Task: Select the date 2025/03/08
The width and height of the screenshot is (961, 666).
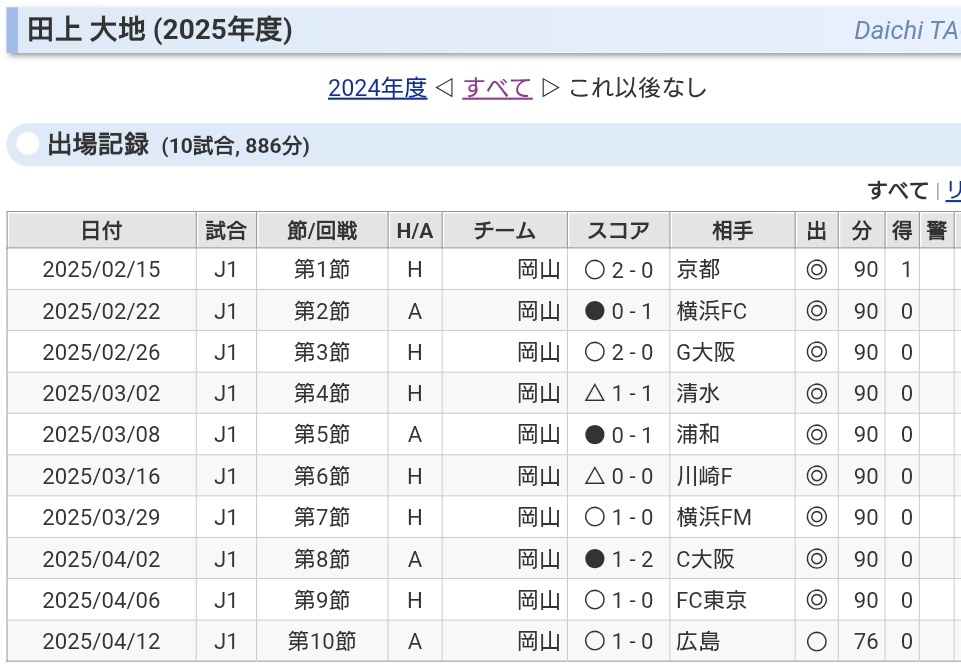Action: point(102,434)
